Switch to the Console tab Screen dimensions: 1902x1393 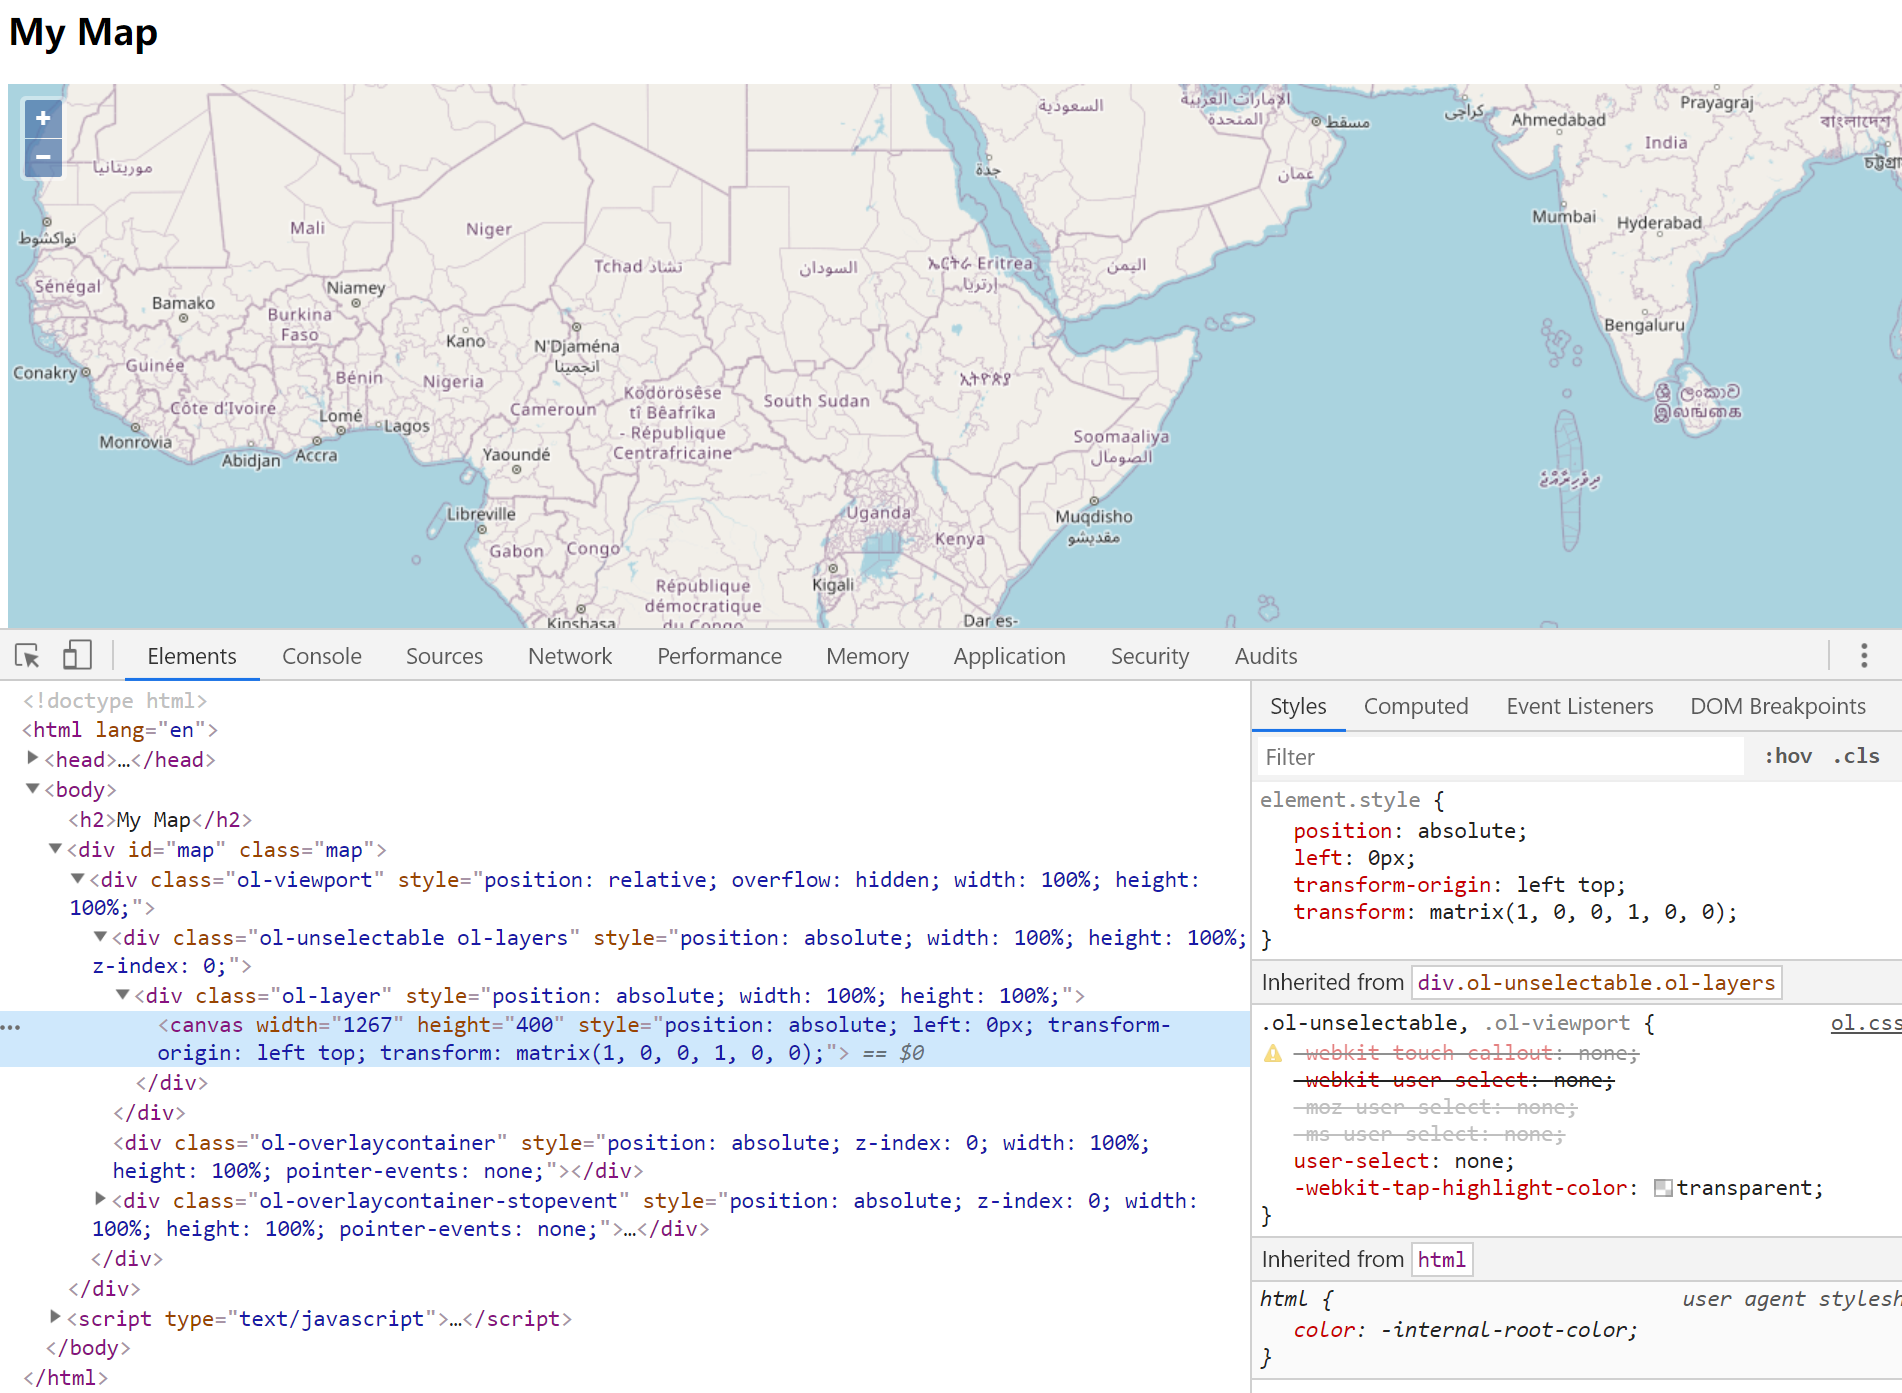[321, 656]
